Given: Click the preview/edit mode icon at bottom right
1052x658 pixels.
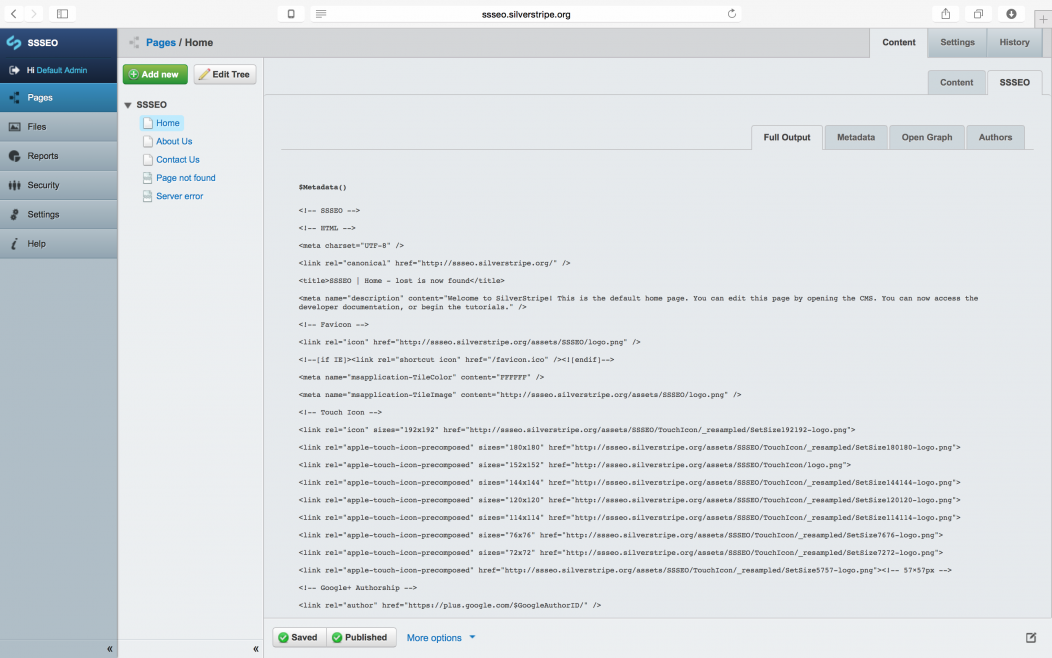Looking at the screenshot, I should pyautogui.click(x=1031, y=638).
